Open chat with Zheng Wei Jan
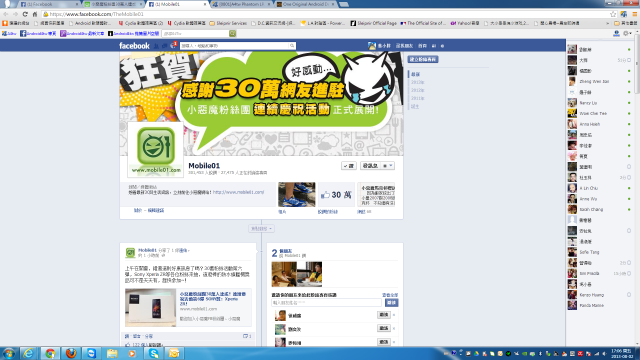 coord(599,82)
